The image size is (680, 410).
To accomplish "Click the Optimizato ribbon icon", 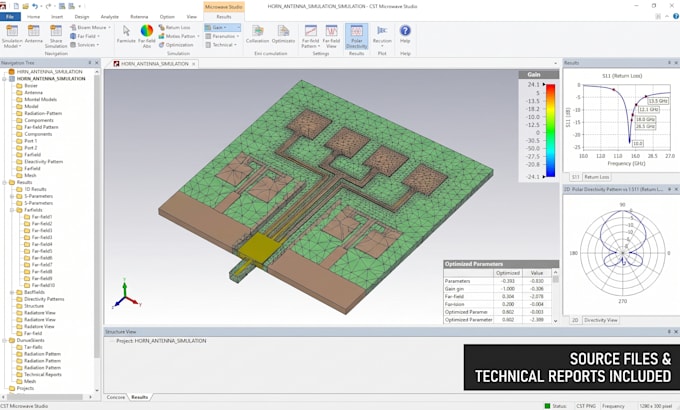I will (283, 34).
